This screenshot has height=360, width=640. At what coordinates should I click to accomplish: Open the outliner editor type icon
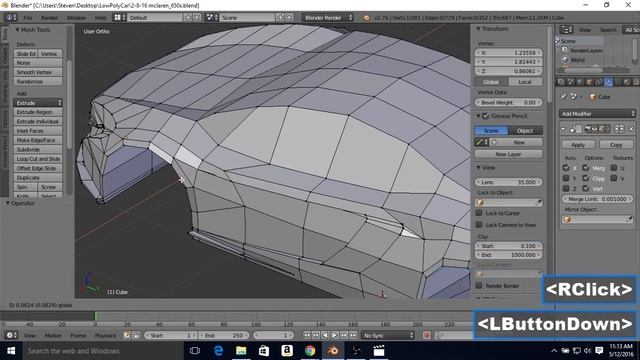(x=567, y=29)
